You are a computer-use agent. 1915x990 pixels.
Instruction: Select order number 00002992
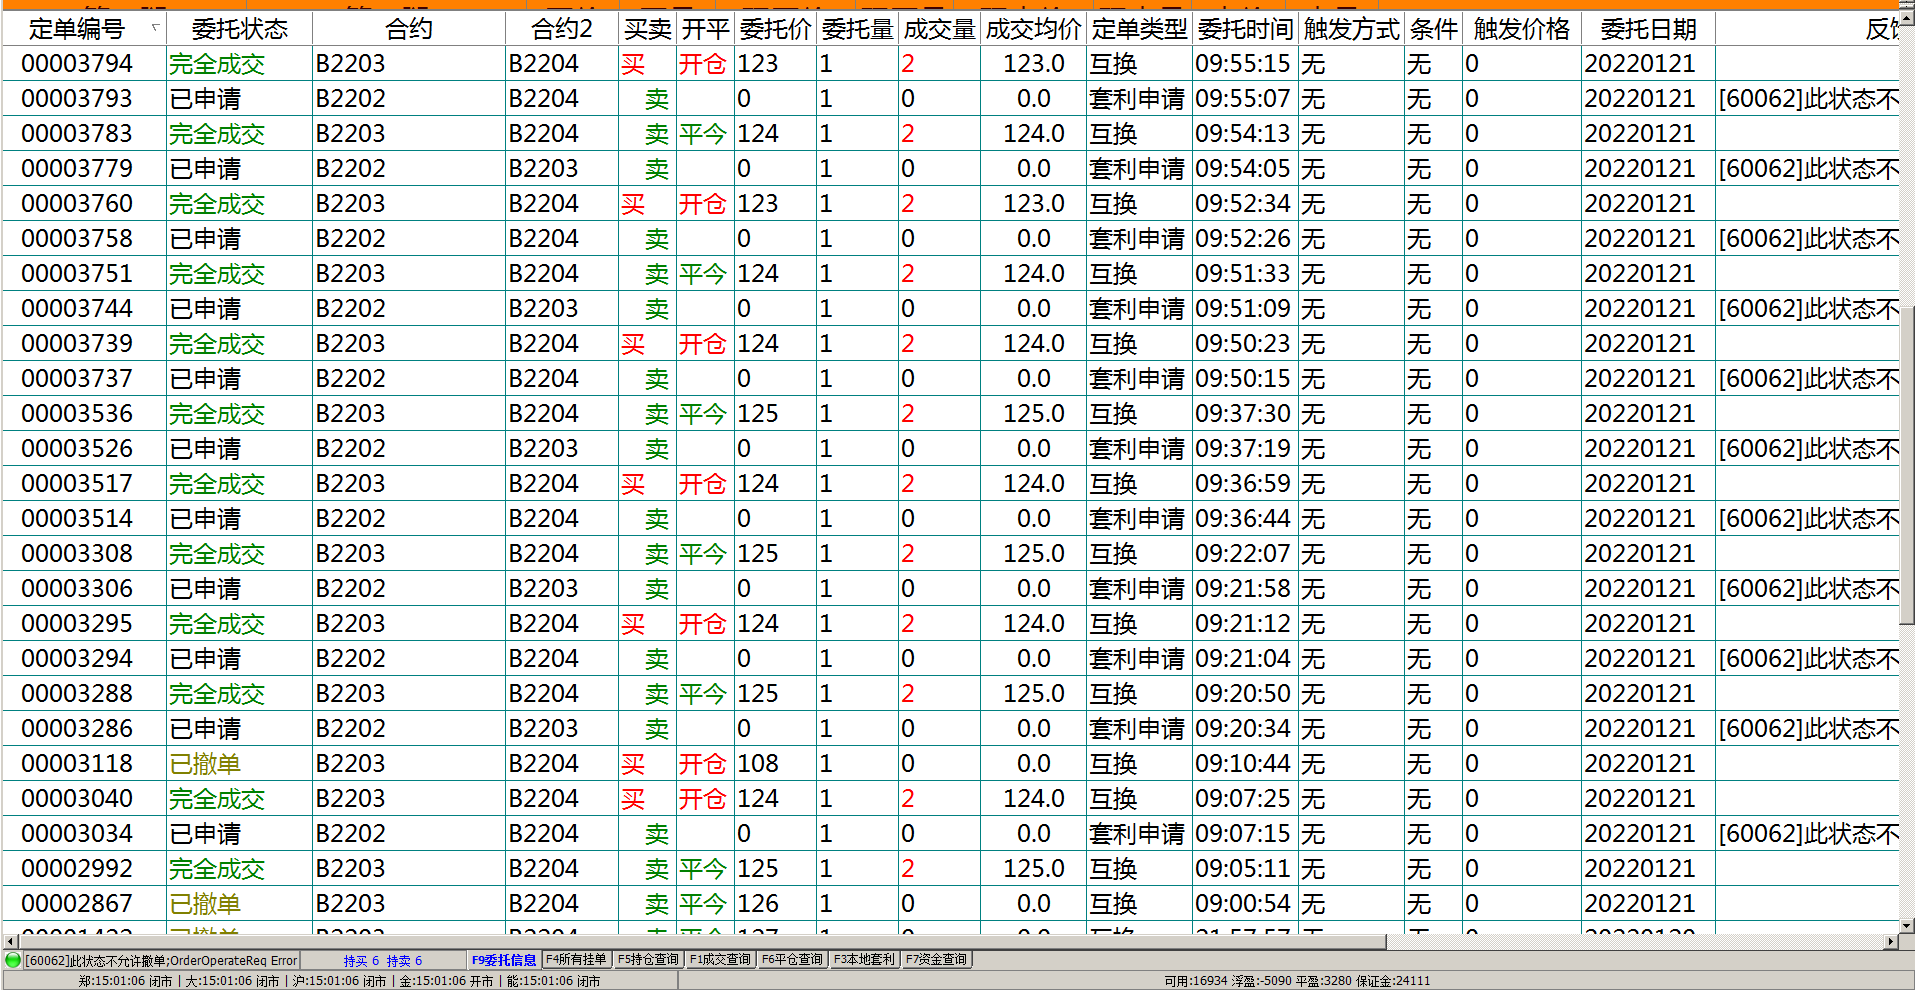77,869
